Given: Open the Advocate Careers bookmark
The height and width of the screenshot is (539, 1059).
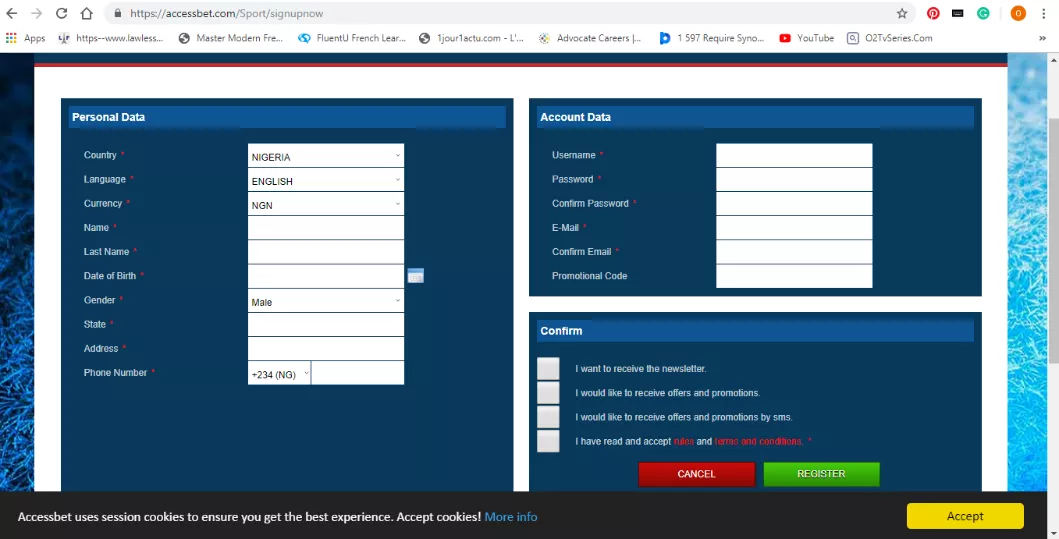Looking at the screenshot, I should click(x=590, y=38).
